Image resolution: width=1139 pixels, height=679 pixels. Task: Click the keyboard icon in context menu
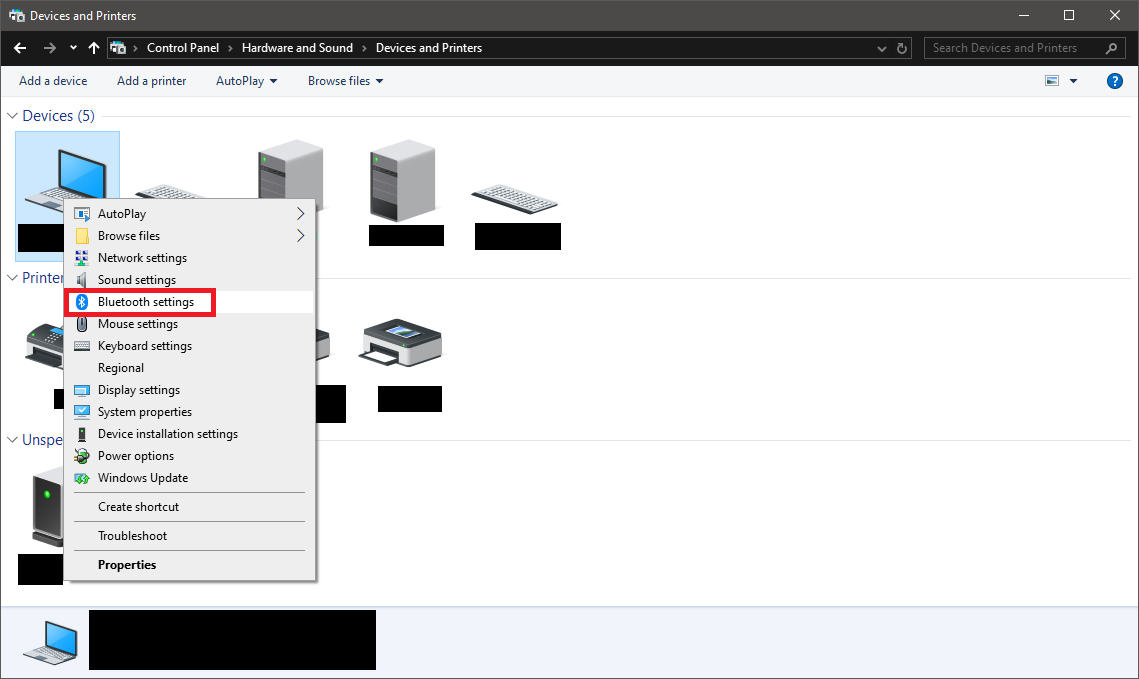82,346
